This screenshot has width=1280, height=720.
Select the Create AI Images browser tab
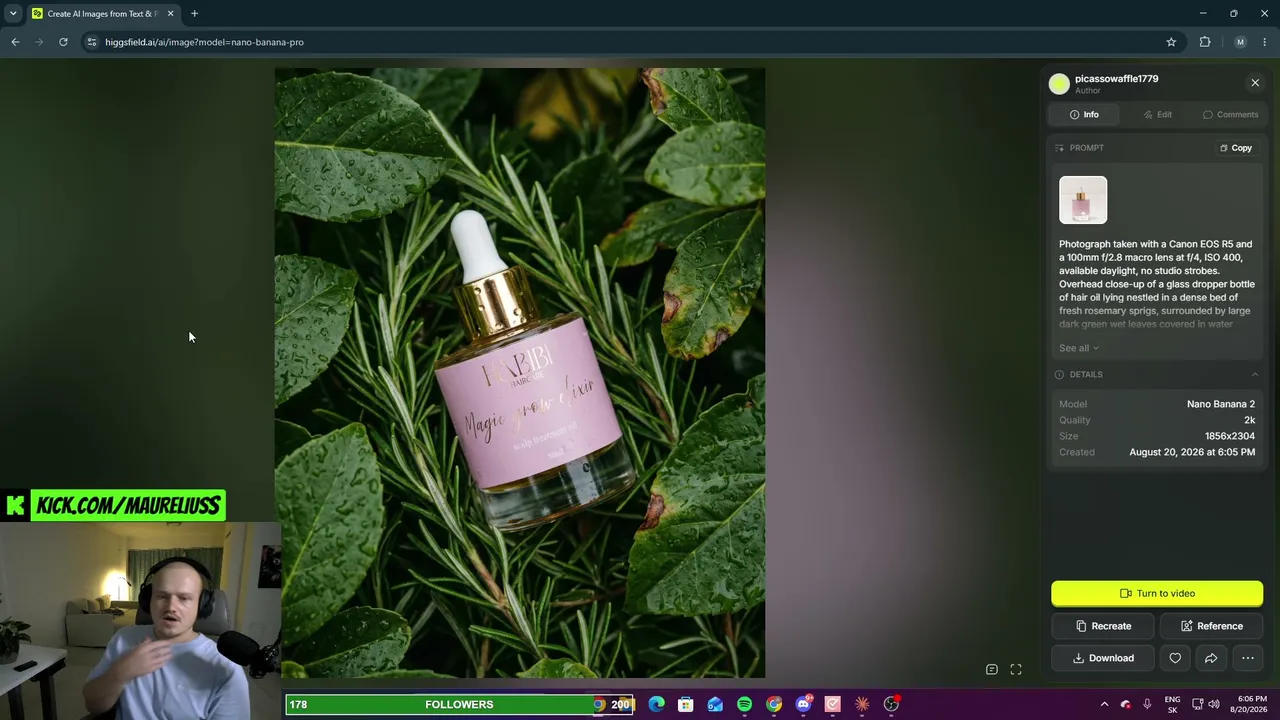(x=102, y=14)
